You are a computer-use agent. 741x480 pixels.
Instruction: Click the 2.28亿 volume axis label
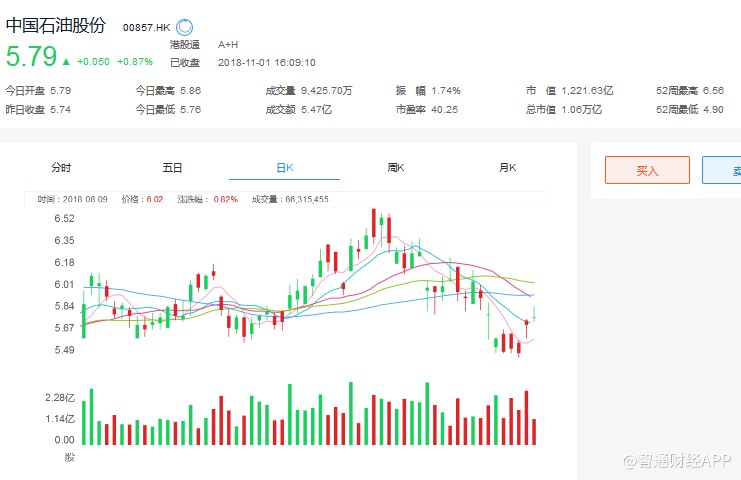pos(62,399)
